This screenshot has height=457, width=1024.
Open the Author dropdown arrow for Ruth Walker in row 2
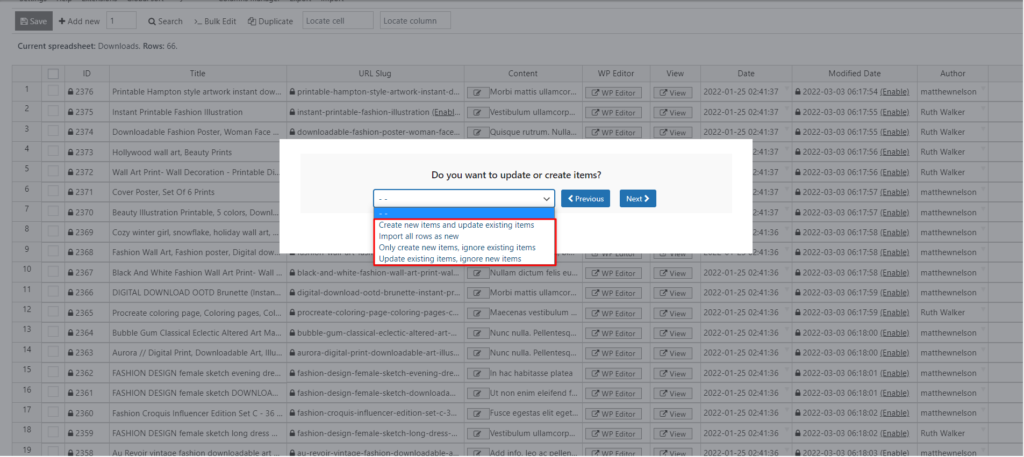[983, 109]
